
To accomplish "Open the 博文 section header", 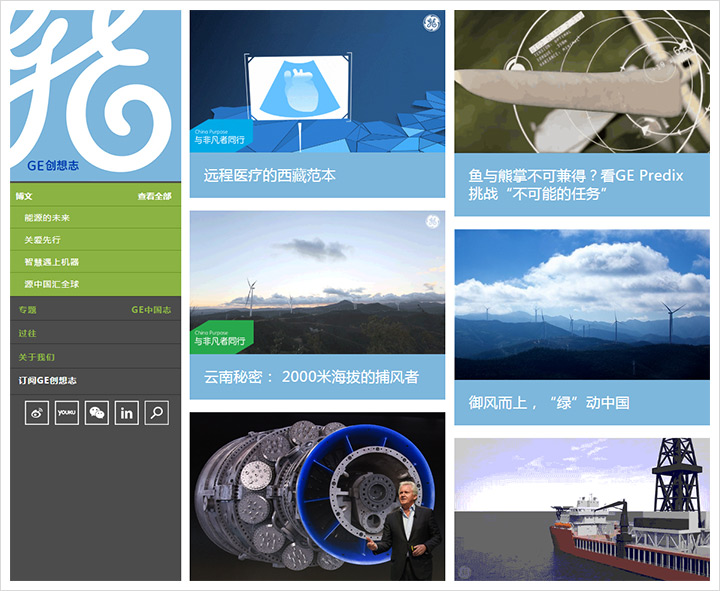I will (x=24, y=196).
